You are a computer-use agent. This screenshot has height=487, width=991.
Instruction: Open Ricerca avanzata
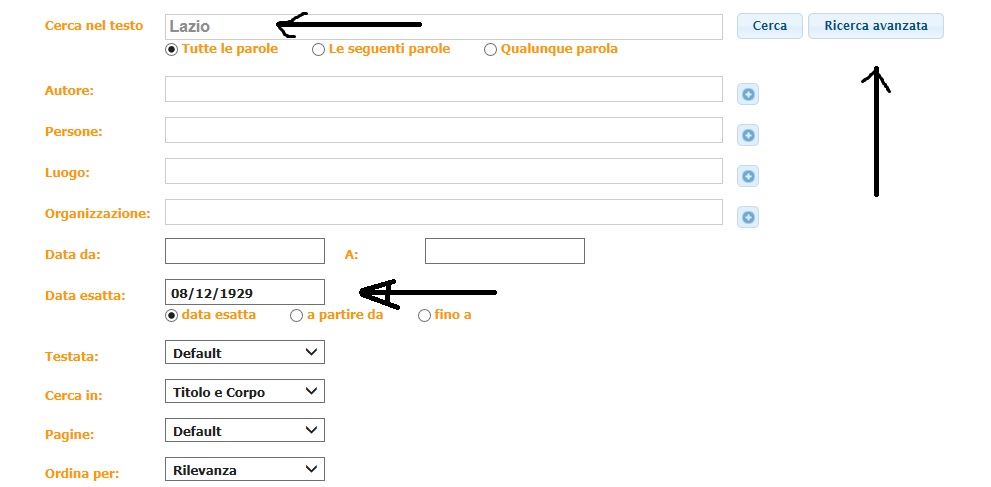tap(875, 26)
